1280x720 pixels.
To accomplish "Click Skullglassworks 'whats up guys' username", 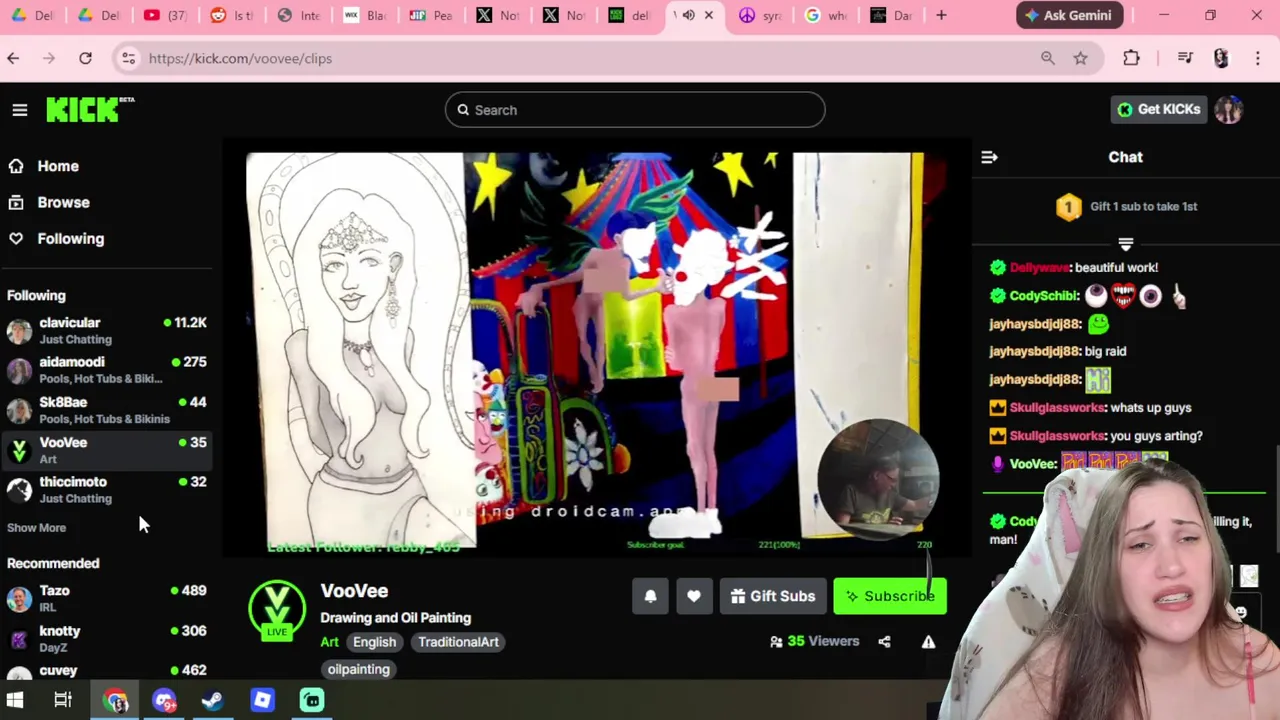I will [x=1057, y=408].
